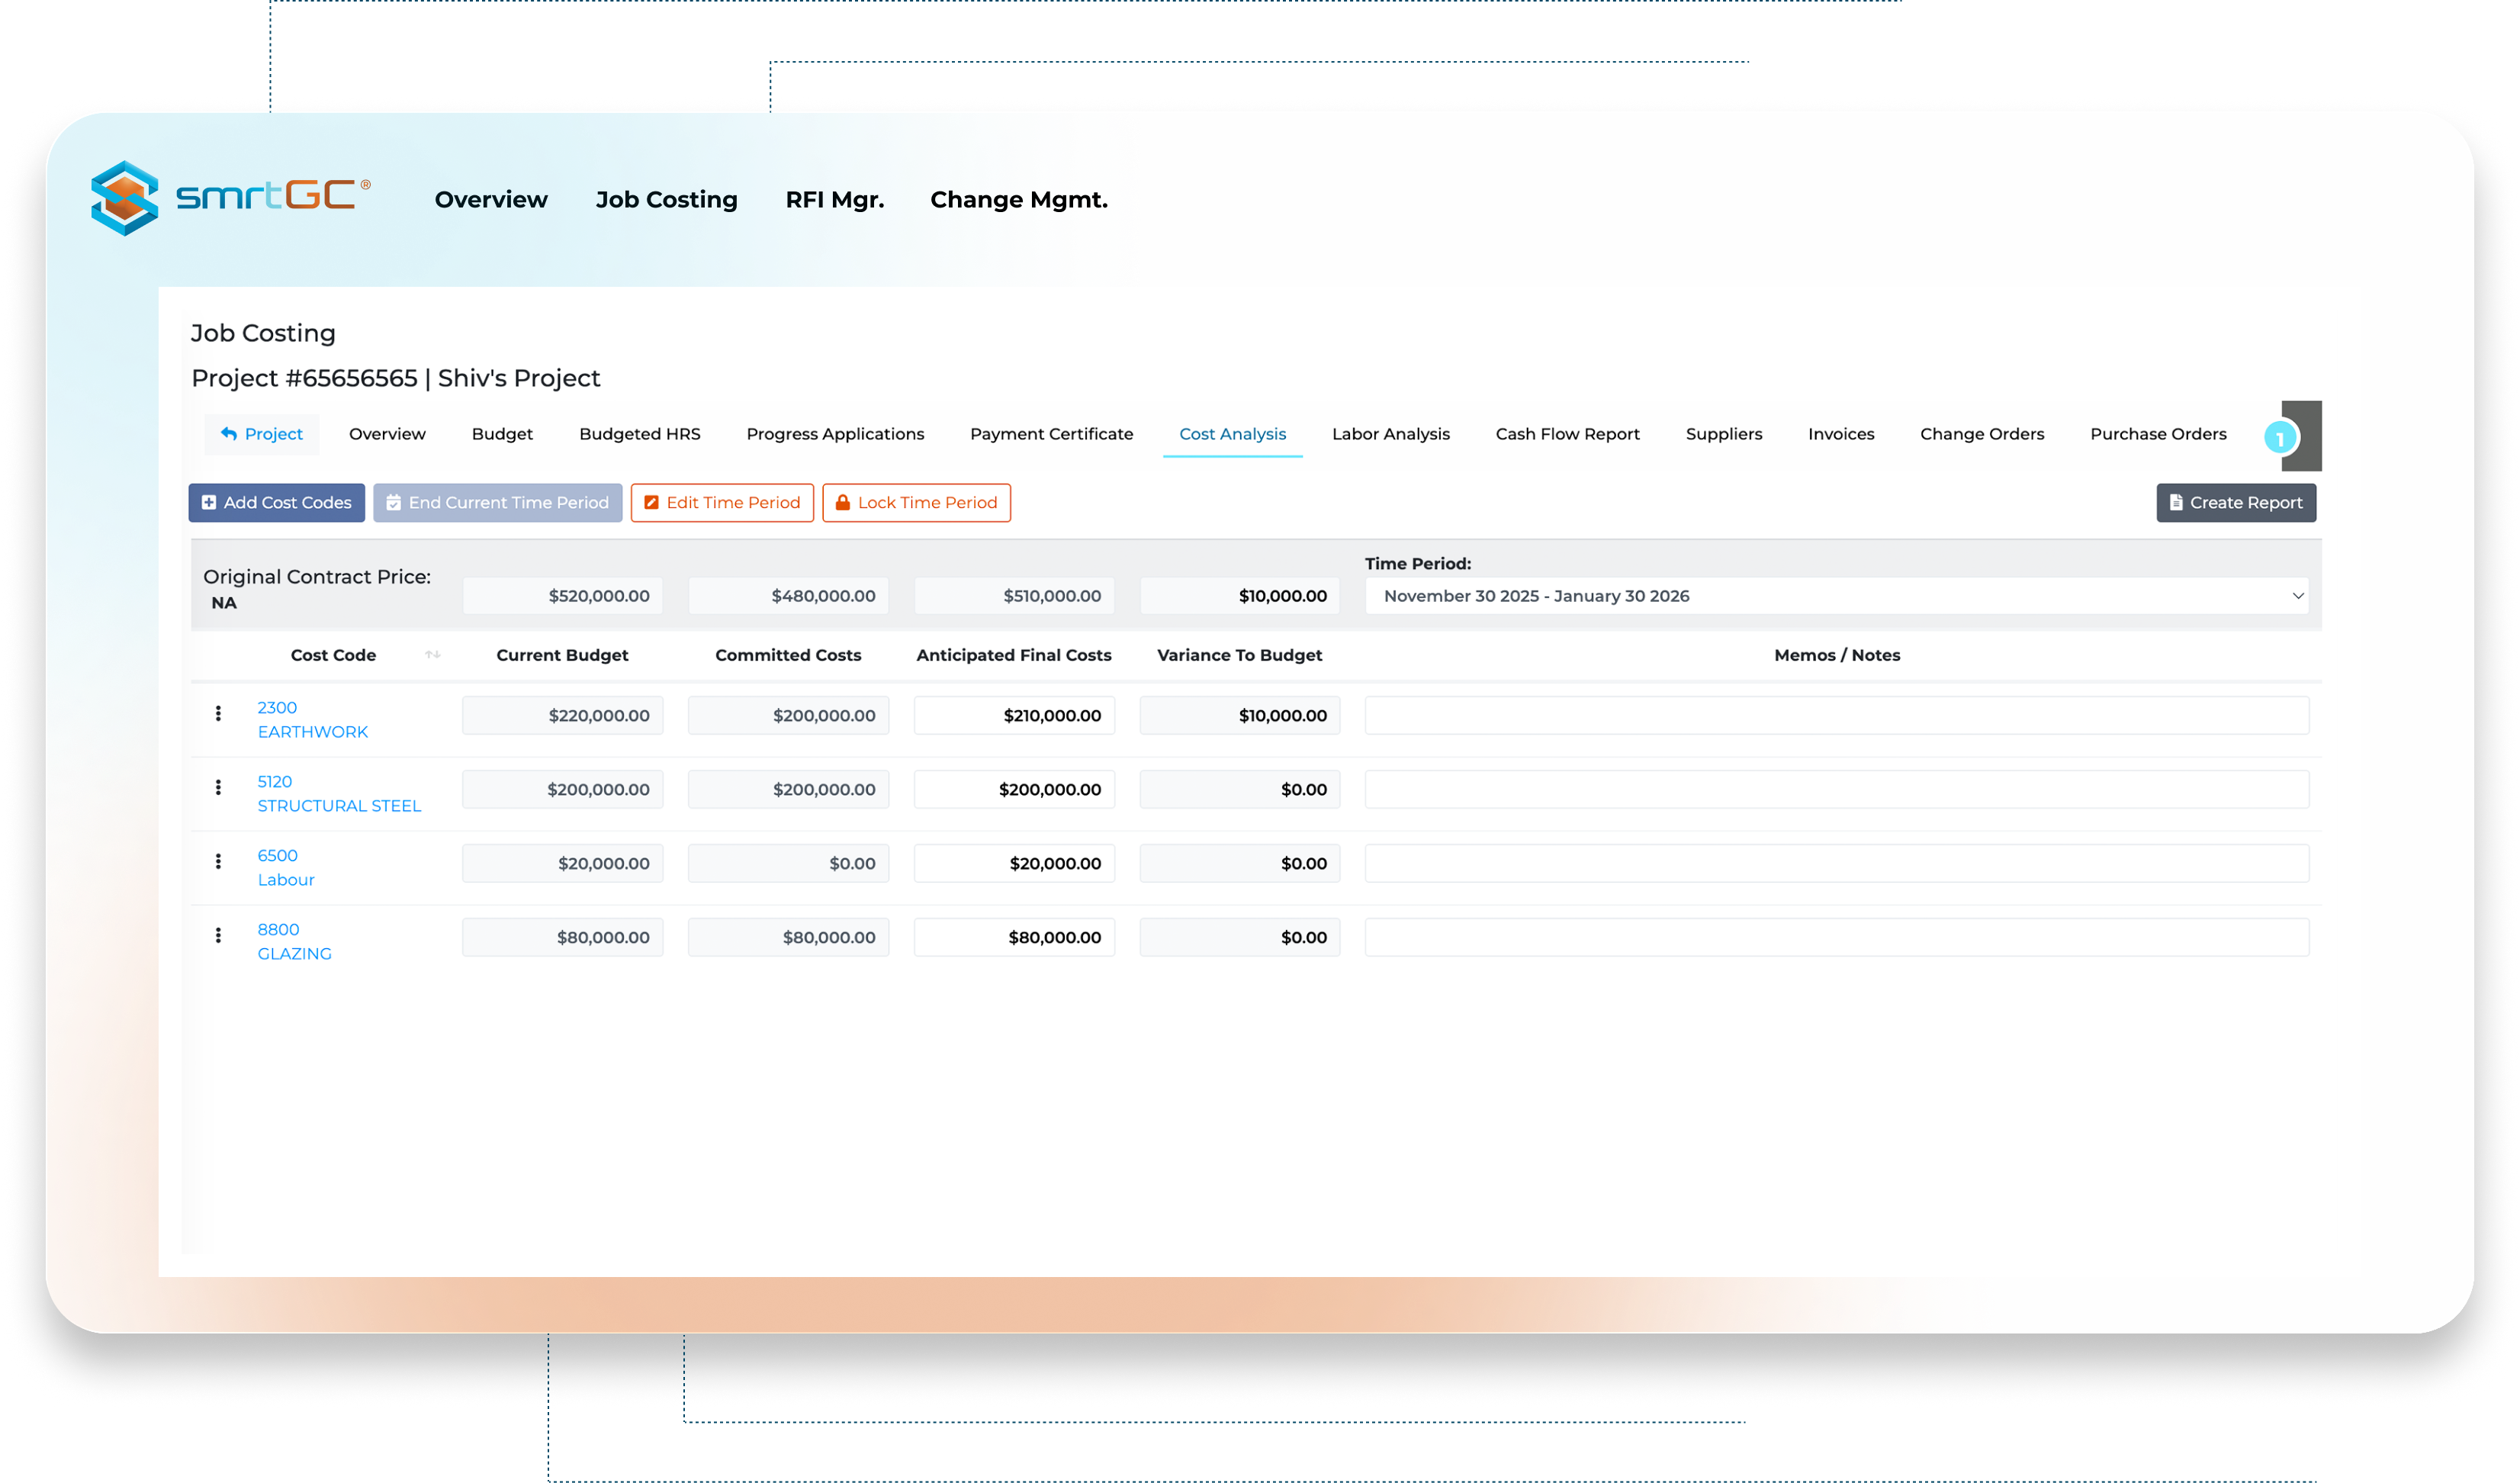Click the back arrow Project button
The height and width of the screenshot is (1483, 2520).
click(262, 434)
